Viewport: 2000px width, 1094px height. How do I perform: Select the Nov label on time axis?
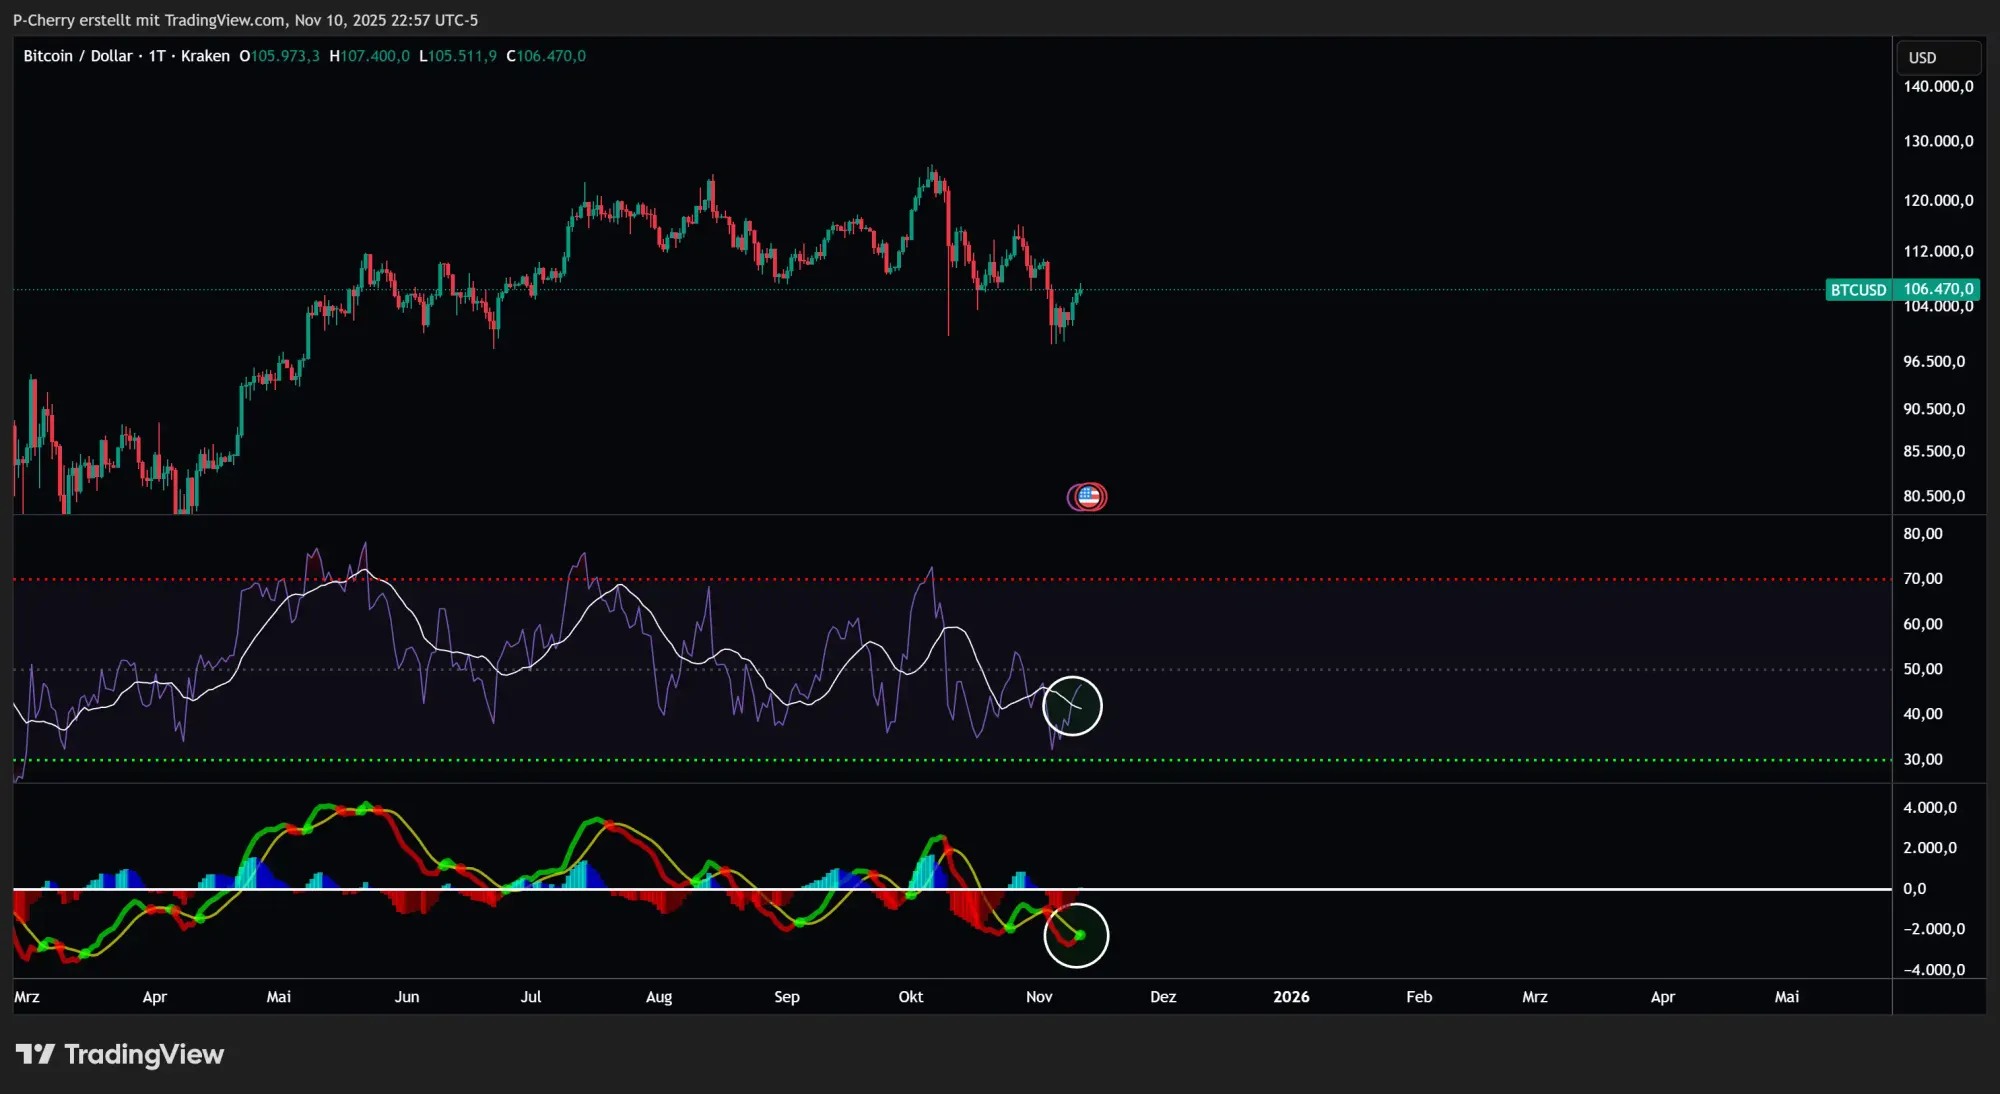pyautogui.click(x=1038, y=997)
